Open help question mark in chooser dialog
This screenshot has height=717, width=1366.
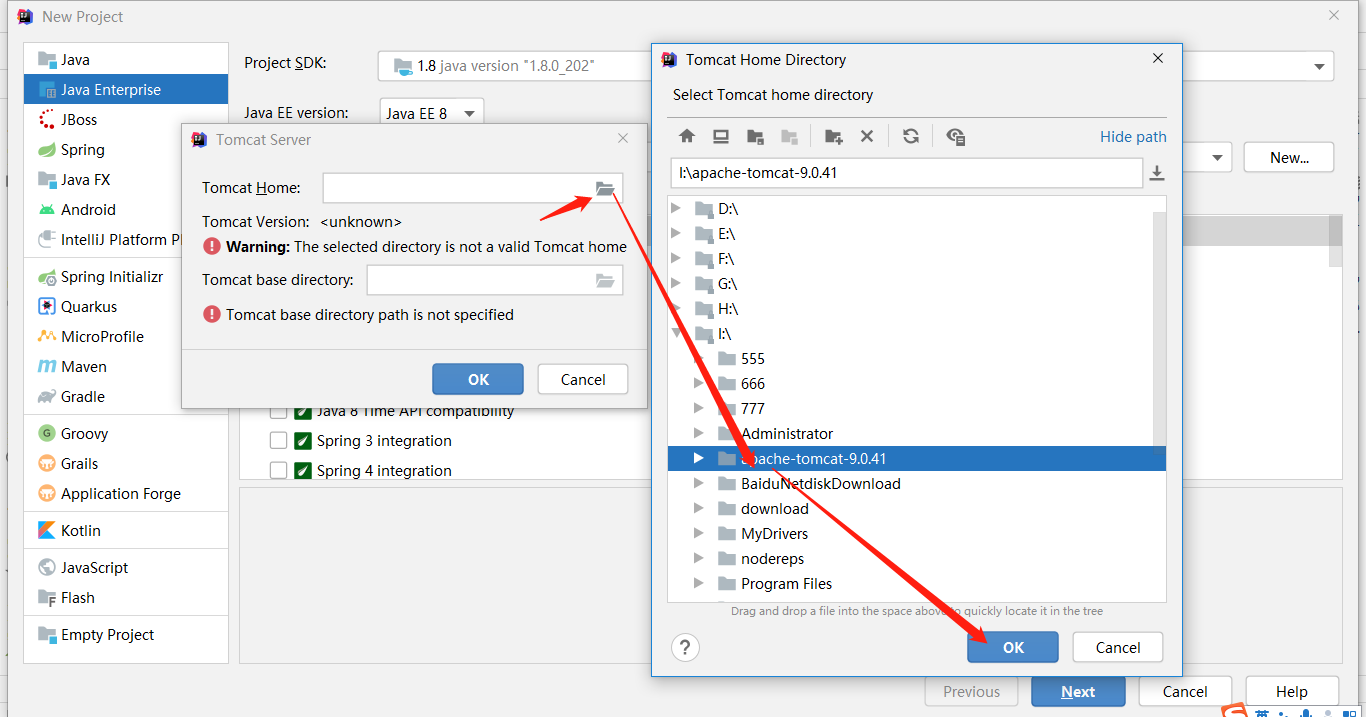[685, 647]
